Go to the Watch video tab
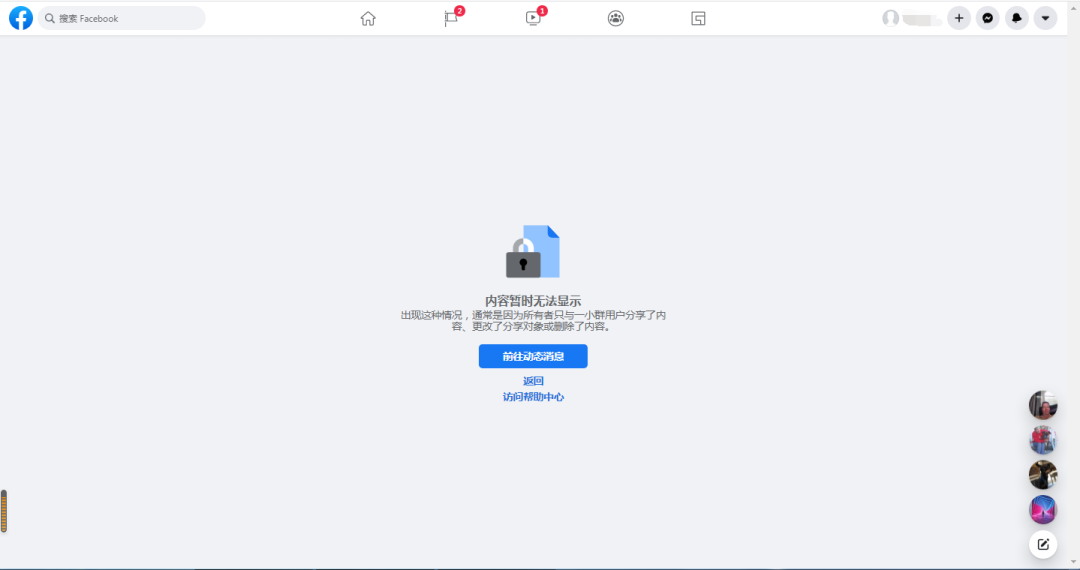The width and height of the screenshot is (1080, 570). point(533,18)
